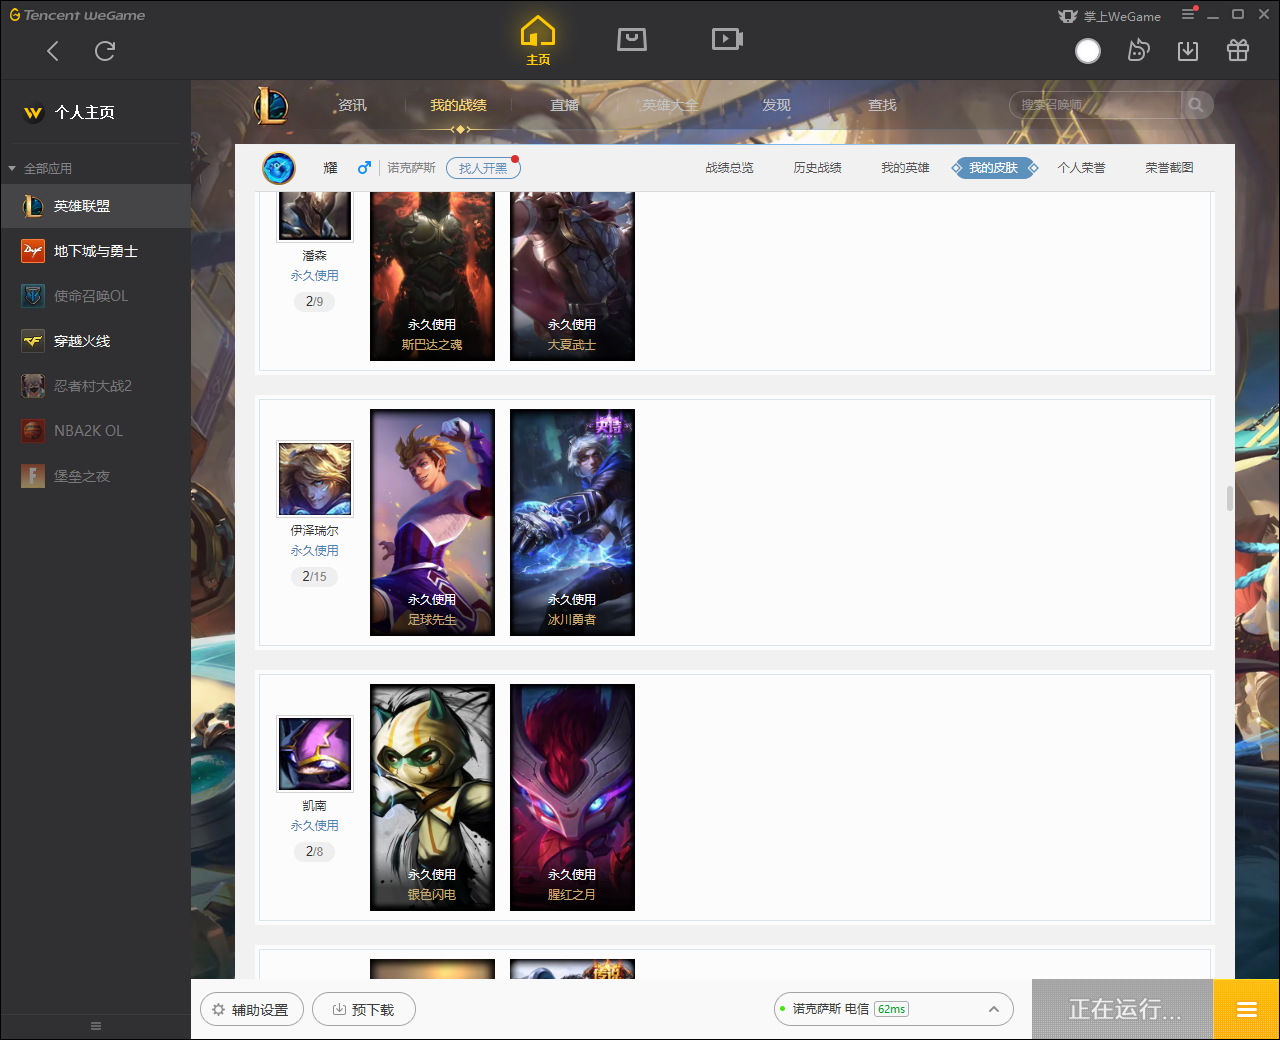Go back with the left arrow
Viewport: 1280px width, 1040px height.
pos(53,51)
